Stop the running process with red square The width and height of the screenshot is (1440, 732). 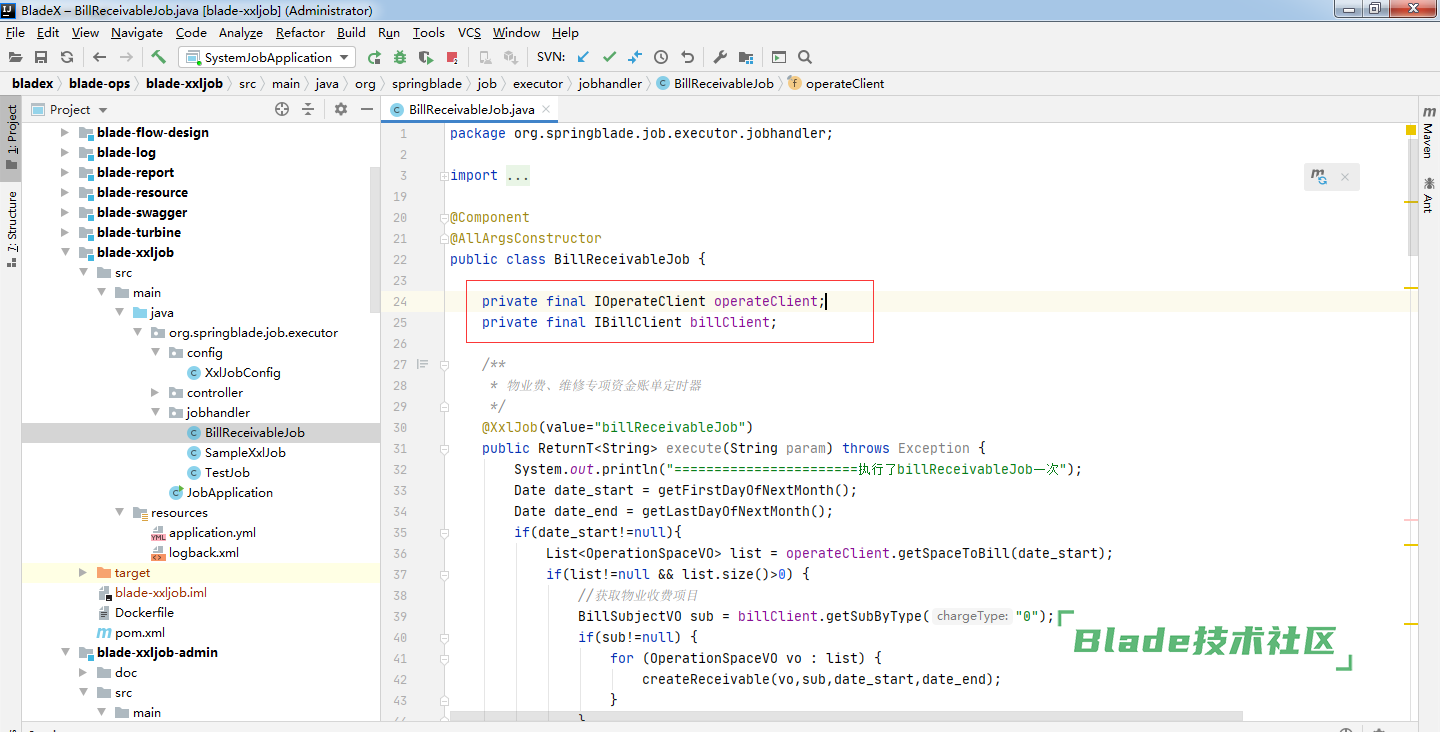452,57
